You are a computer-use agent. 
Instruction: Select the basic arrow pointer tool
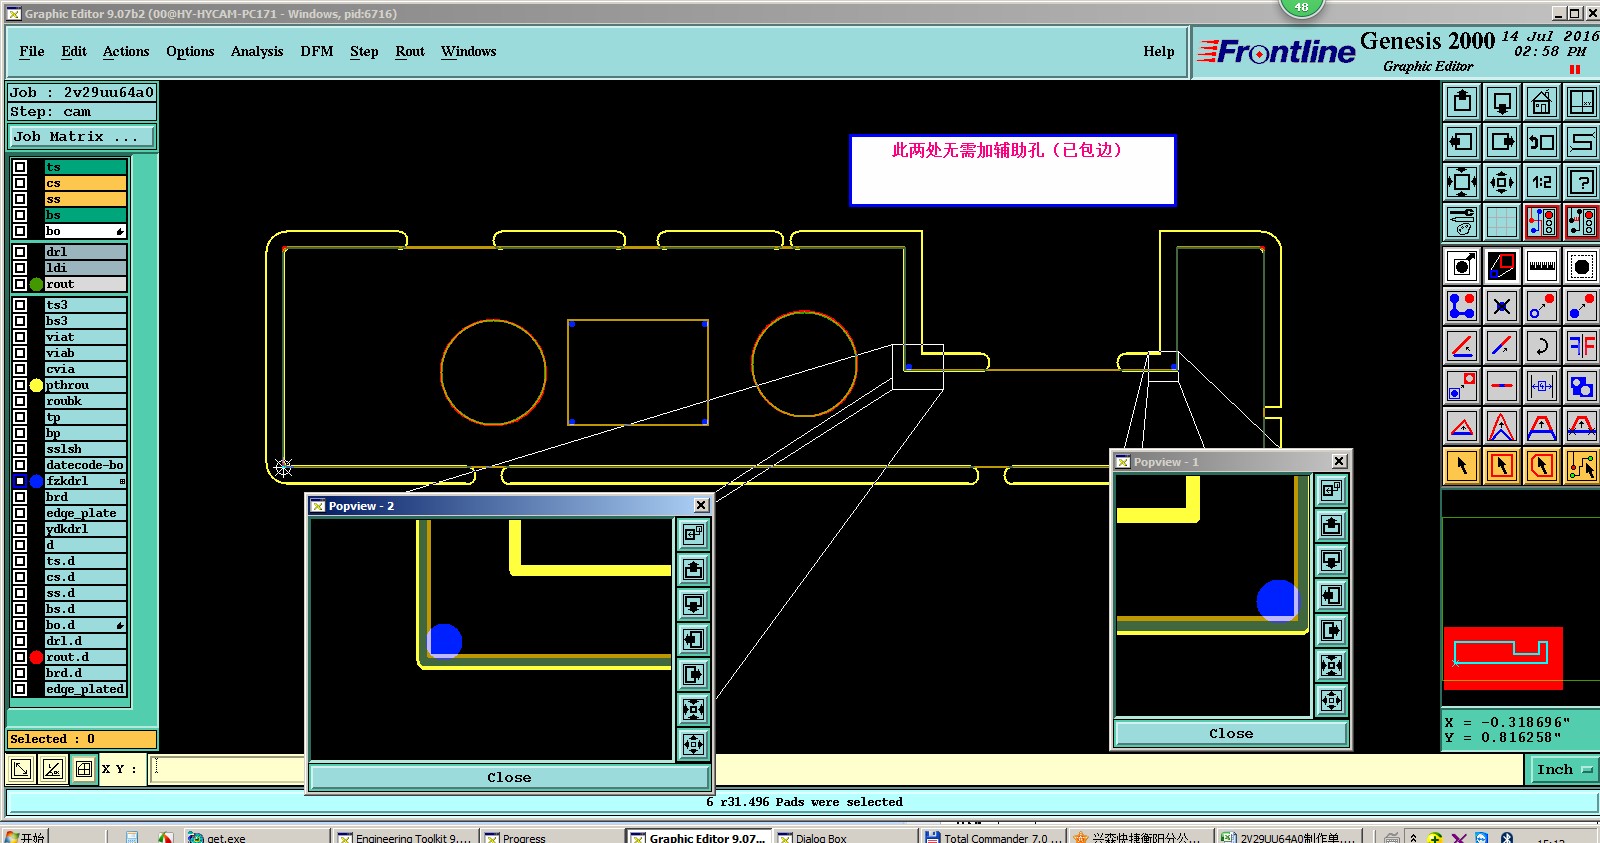point(1462,466)
